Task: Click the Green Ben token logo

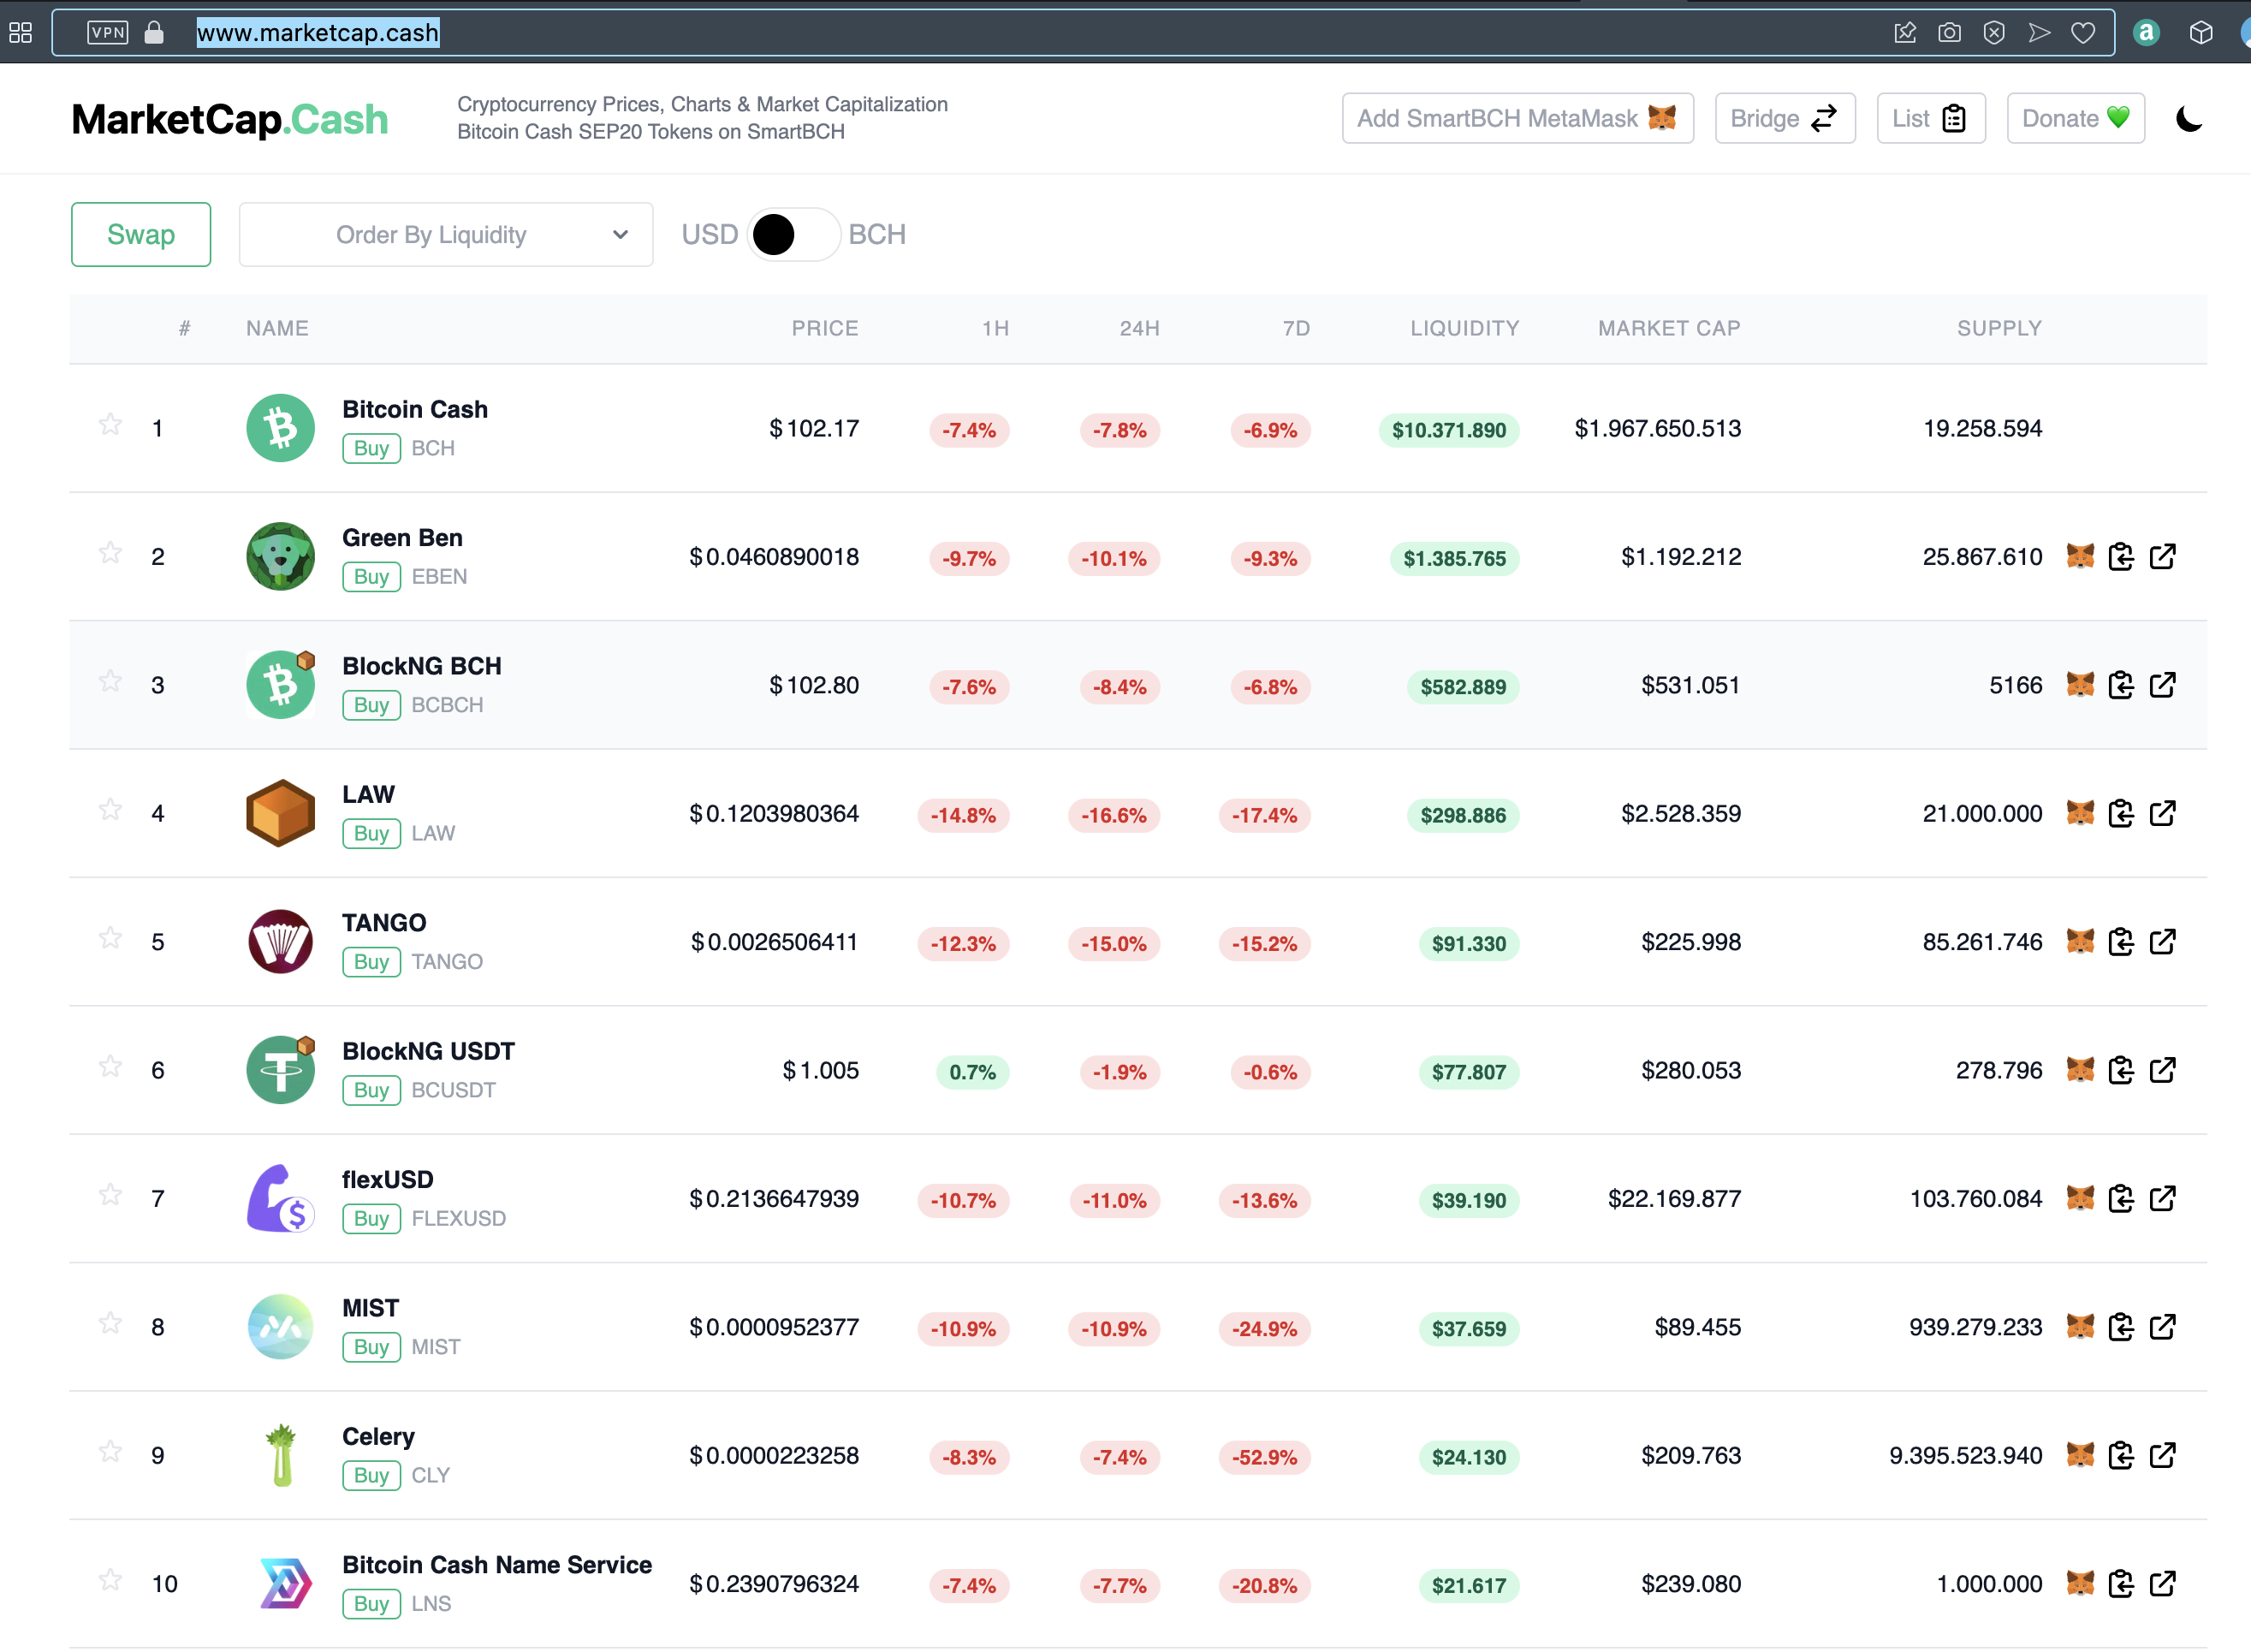Action: tap(280, 557)
